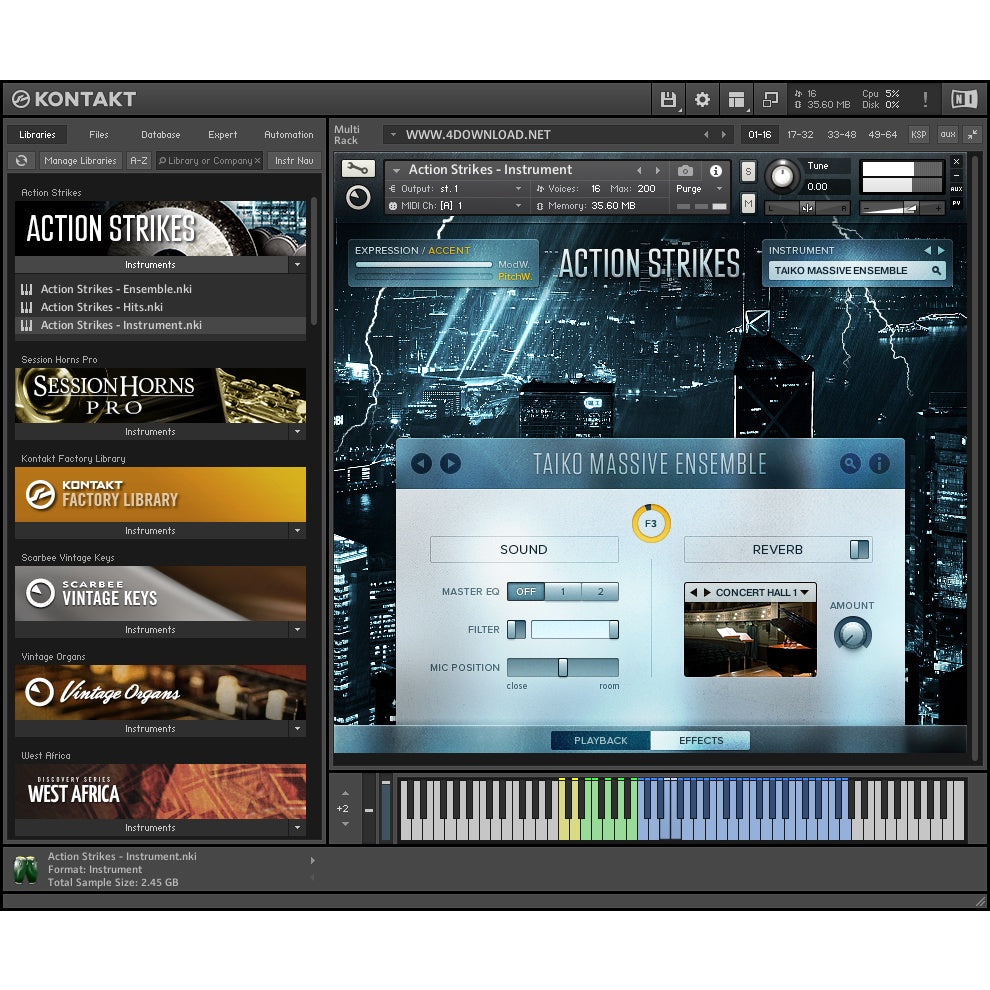The height and width of the screenshot is (990, 990).
Task: Open instrument info with the (i) icon
Action: (x=718, y=170)
